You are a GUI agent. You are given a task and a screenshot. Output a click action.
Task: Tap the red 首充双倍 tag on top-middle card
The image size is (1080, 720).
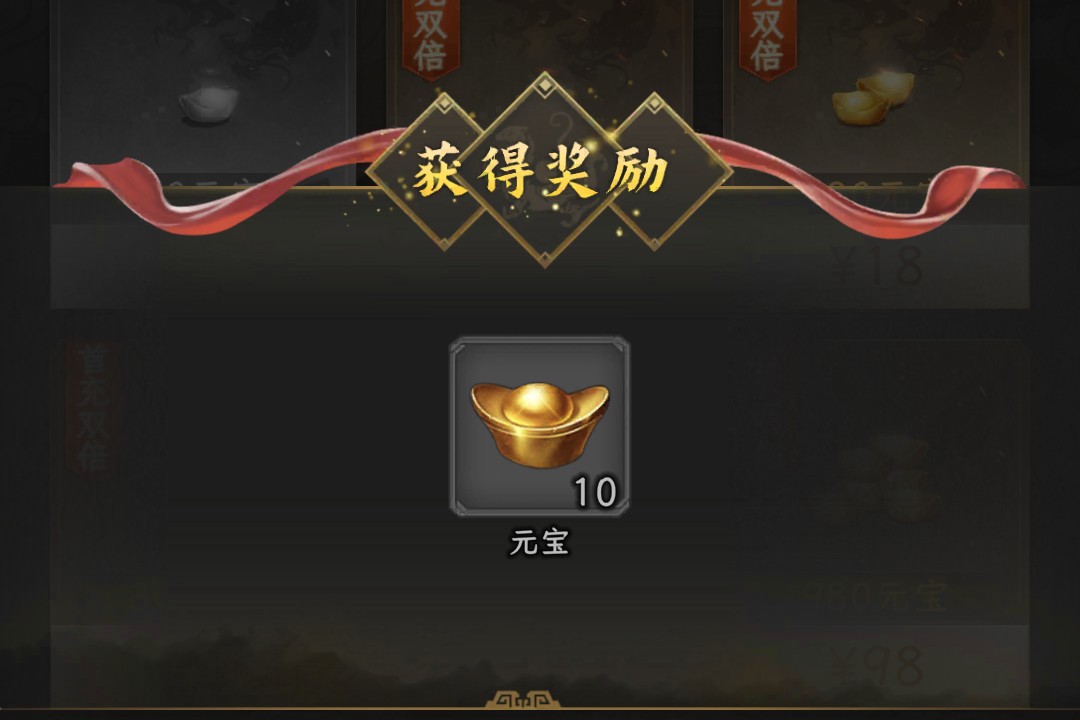tap(430, 37)
